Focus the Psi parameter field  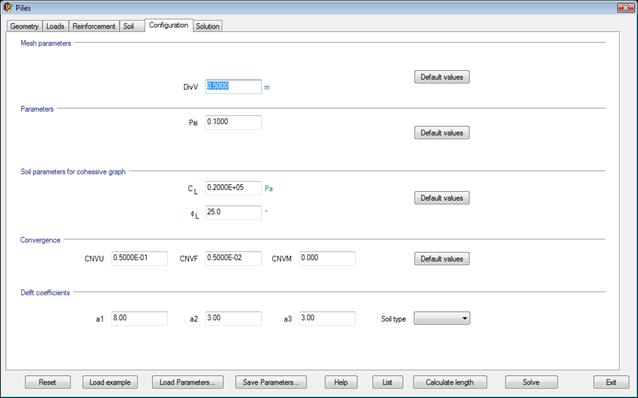click(233, 122)
